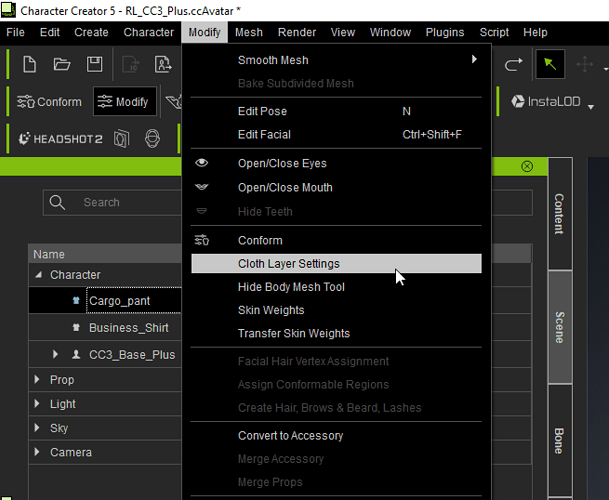Viewport: 609px width, 500px height.
Task: Click the magnifier search icon
Action: 57,202
